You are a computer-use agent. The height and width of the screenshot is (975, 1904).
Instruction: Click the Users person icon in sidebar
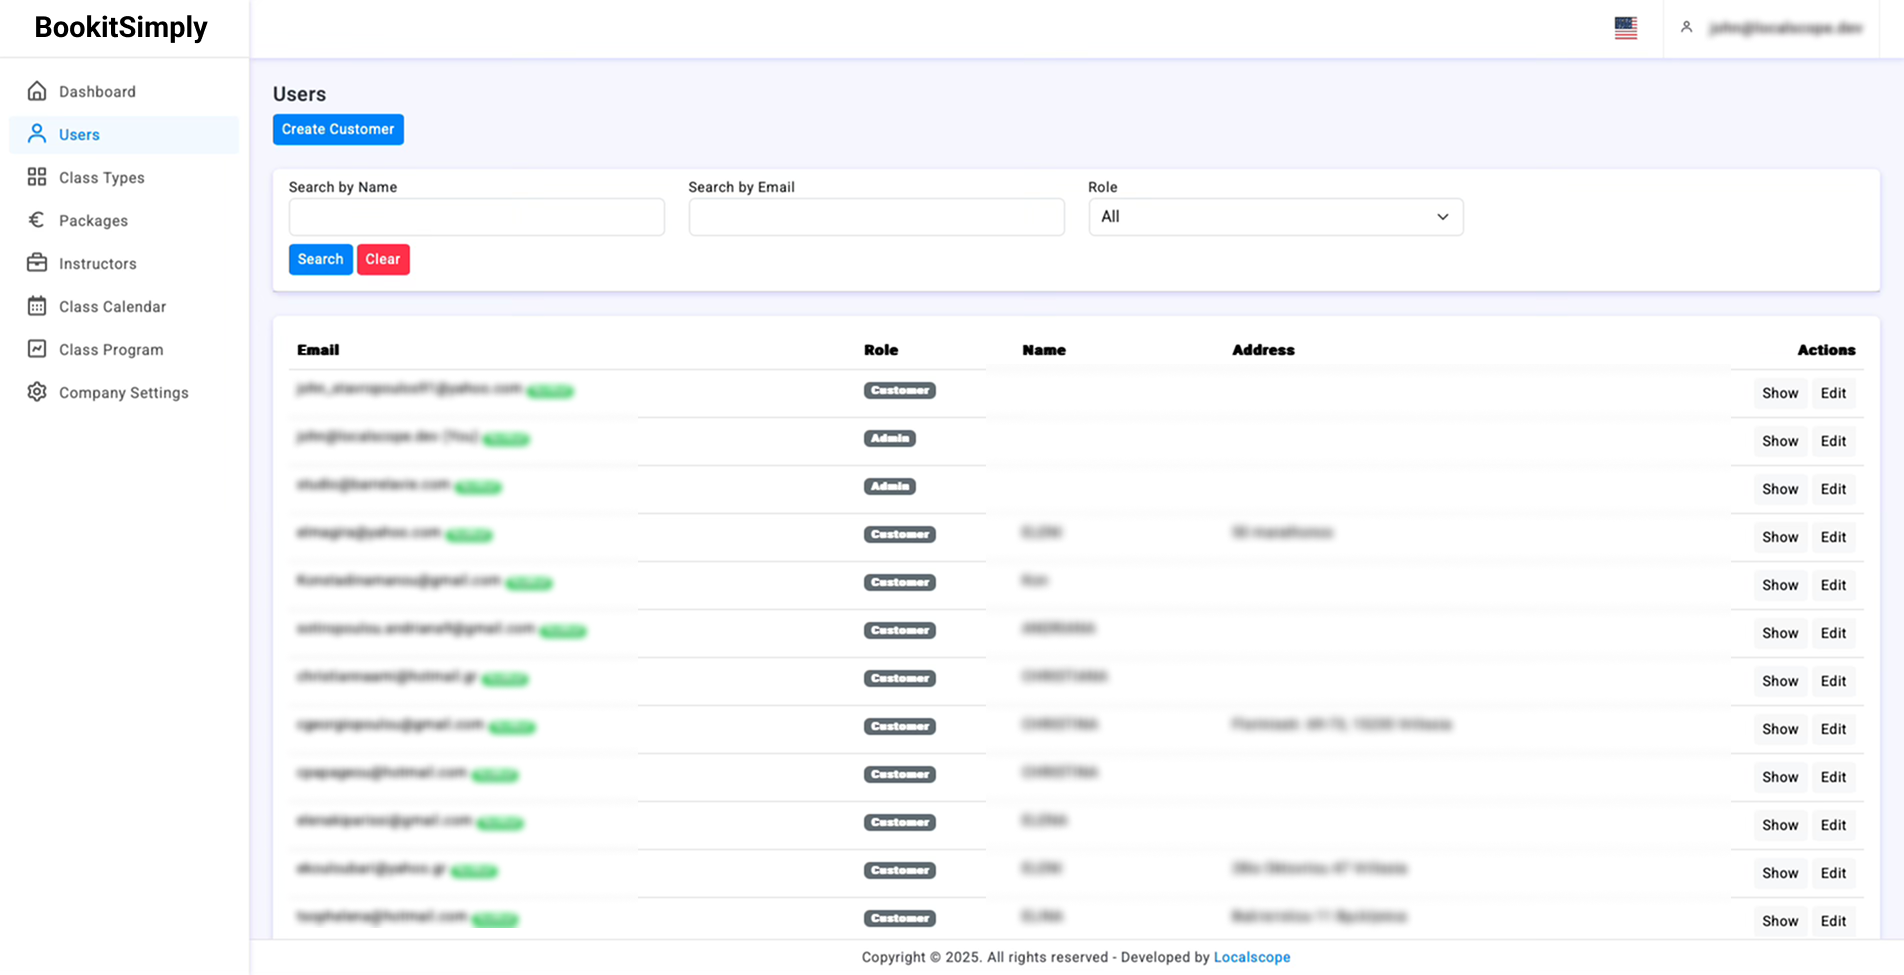point(37,134)
